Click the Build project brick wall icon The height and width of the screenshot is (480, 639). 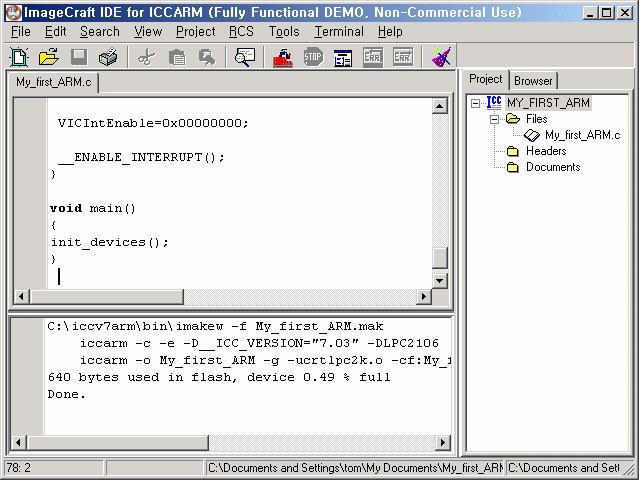pyautogui.click(x=283, y=57)
